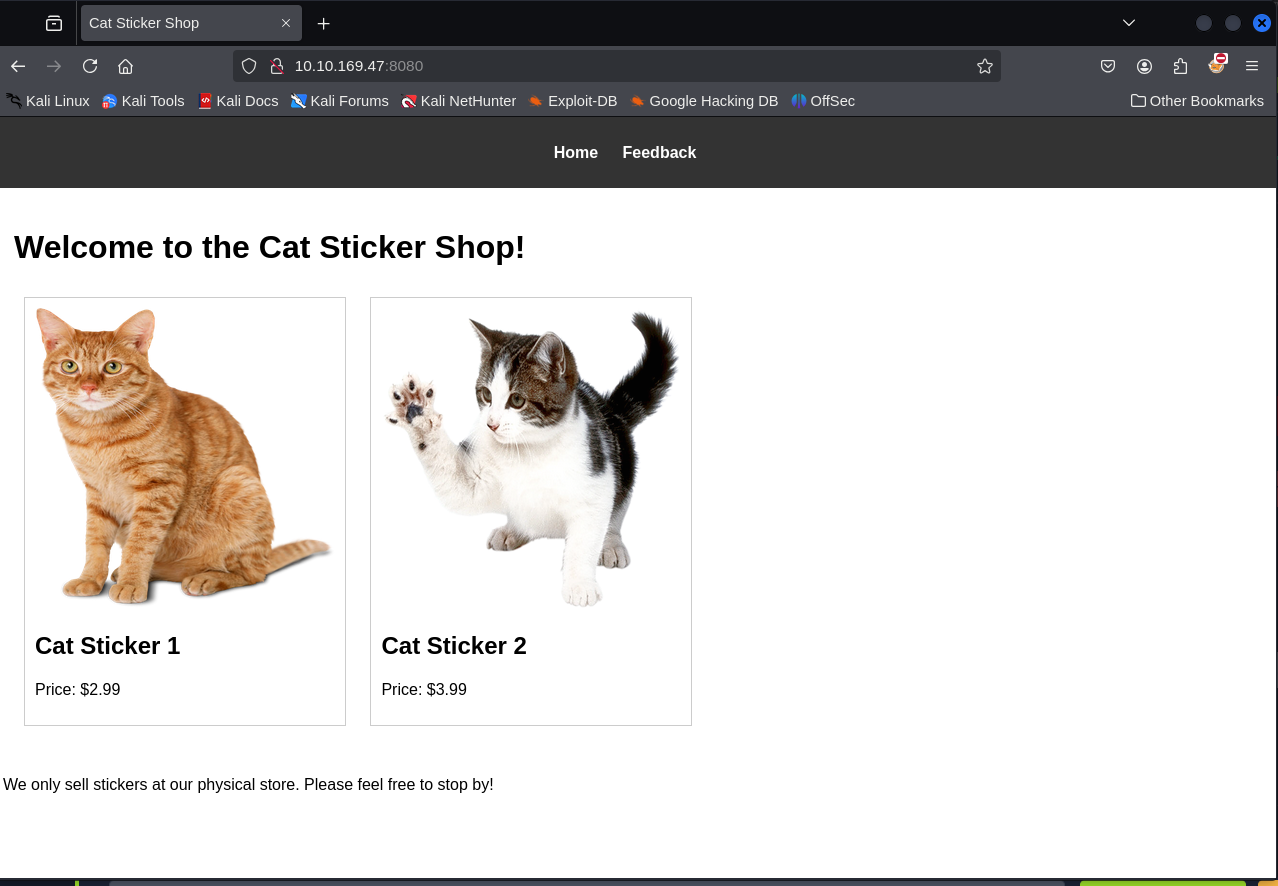
Task: Click the address bar URL field
Action: 620,66
